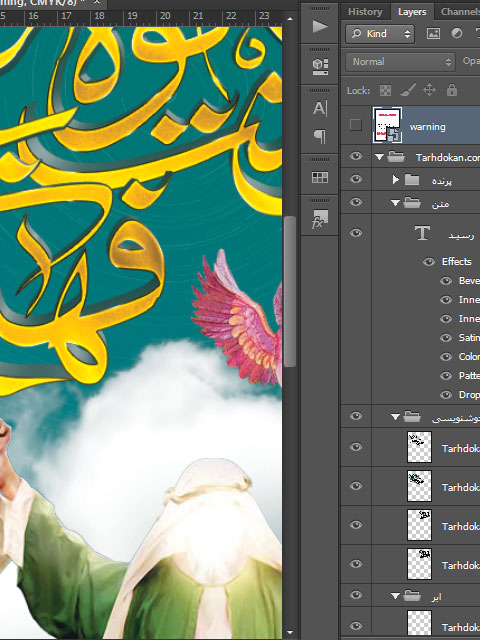Image resolution: width=480 pixels, height=640 pixels.
Task: Select the رسید layer name
Action: click(461, 236)
